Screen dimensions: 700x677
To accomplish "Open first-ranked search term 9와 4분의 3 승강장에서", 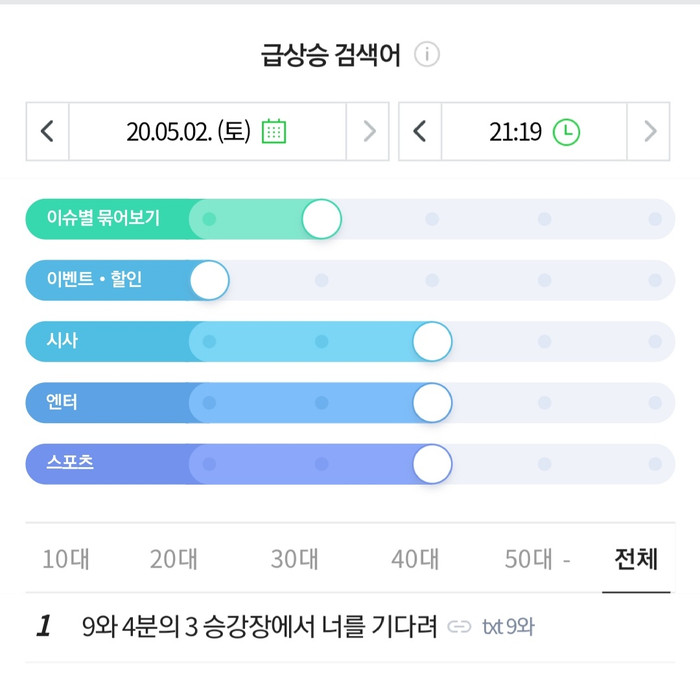I will pyautogui.click(x=259, y=626).
